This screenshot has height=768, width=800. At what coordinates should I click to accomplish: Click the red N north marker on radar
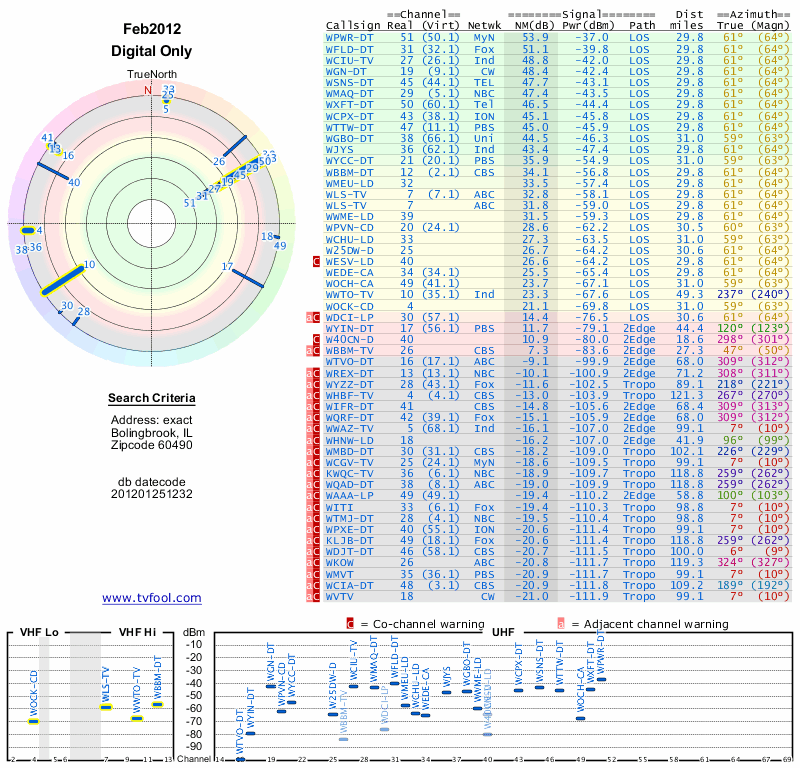click(x=149, y=90)
